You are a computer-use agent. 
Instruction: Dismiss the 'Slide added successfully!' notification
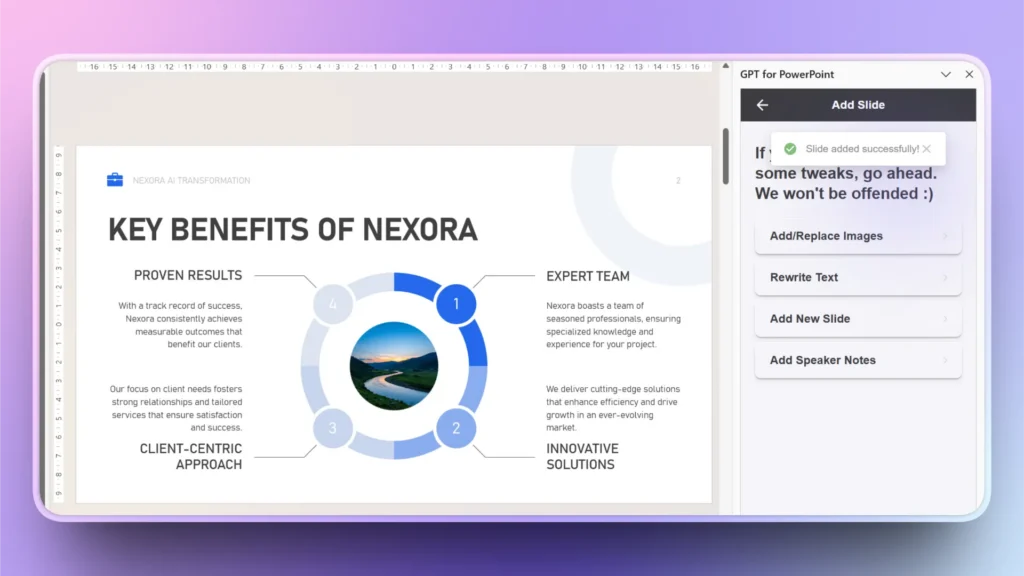[x=927, y=149]
